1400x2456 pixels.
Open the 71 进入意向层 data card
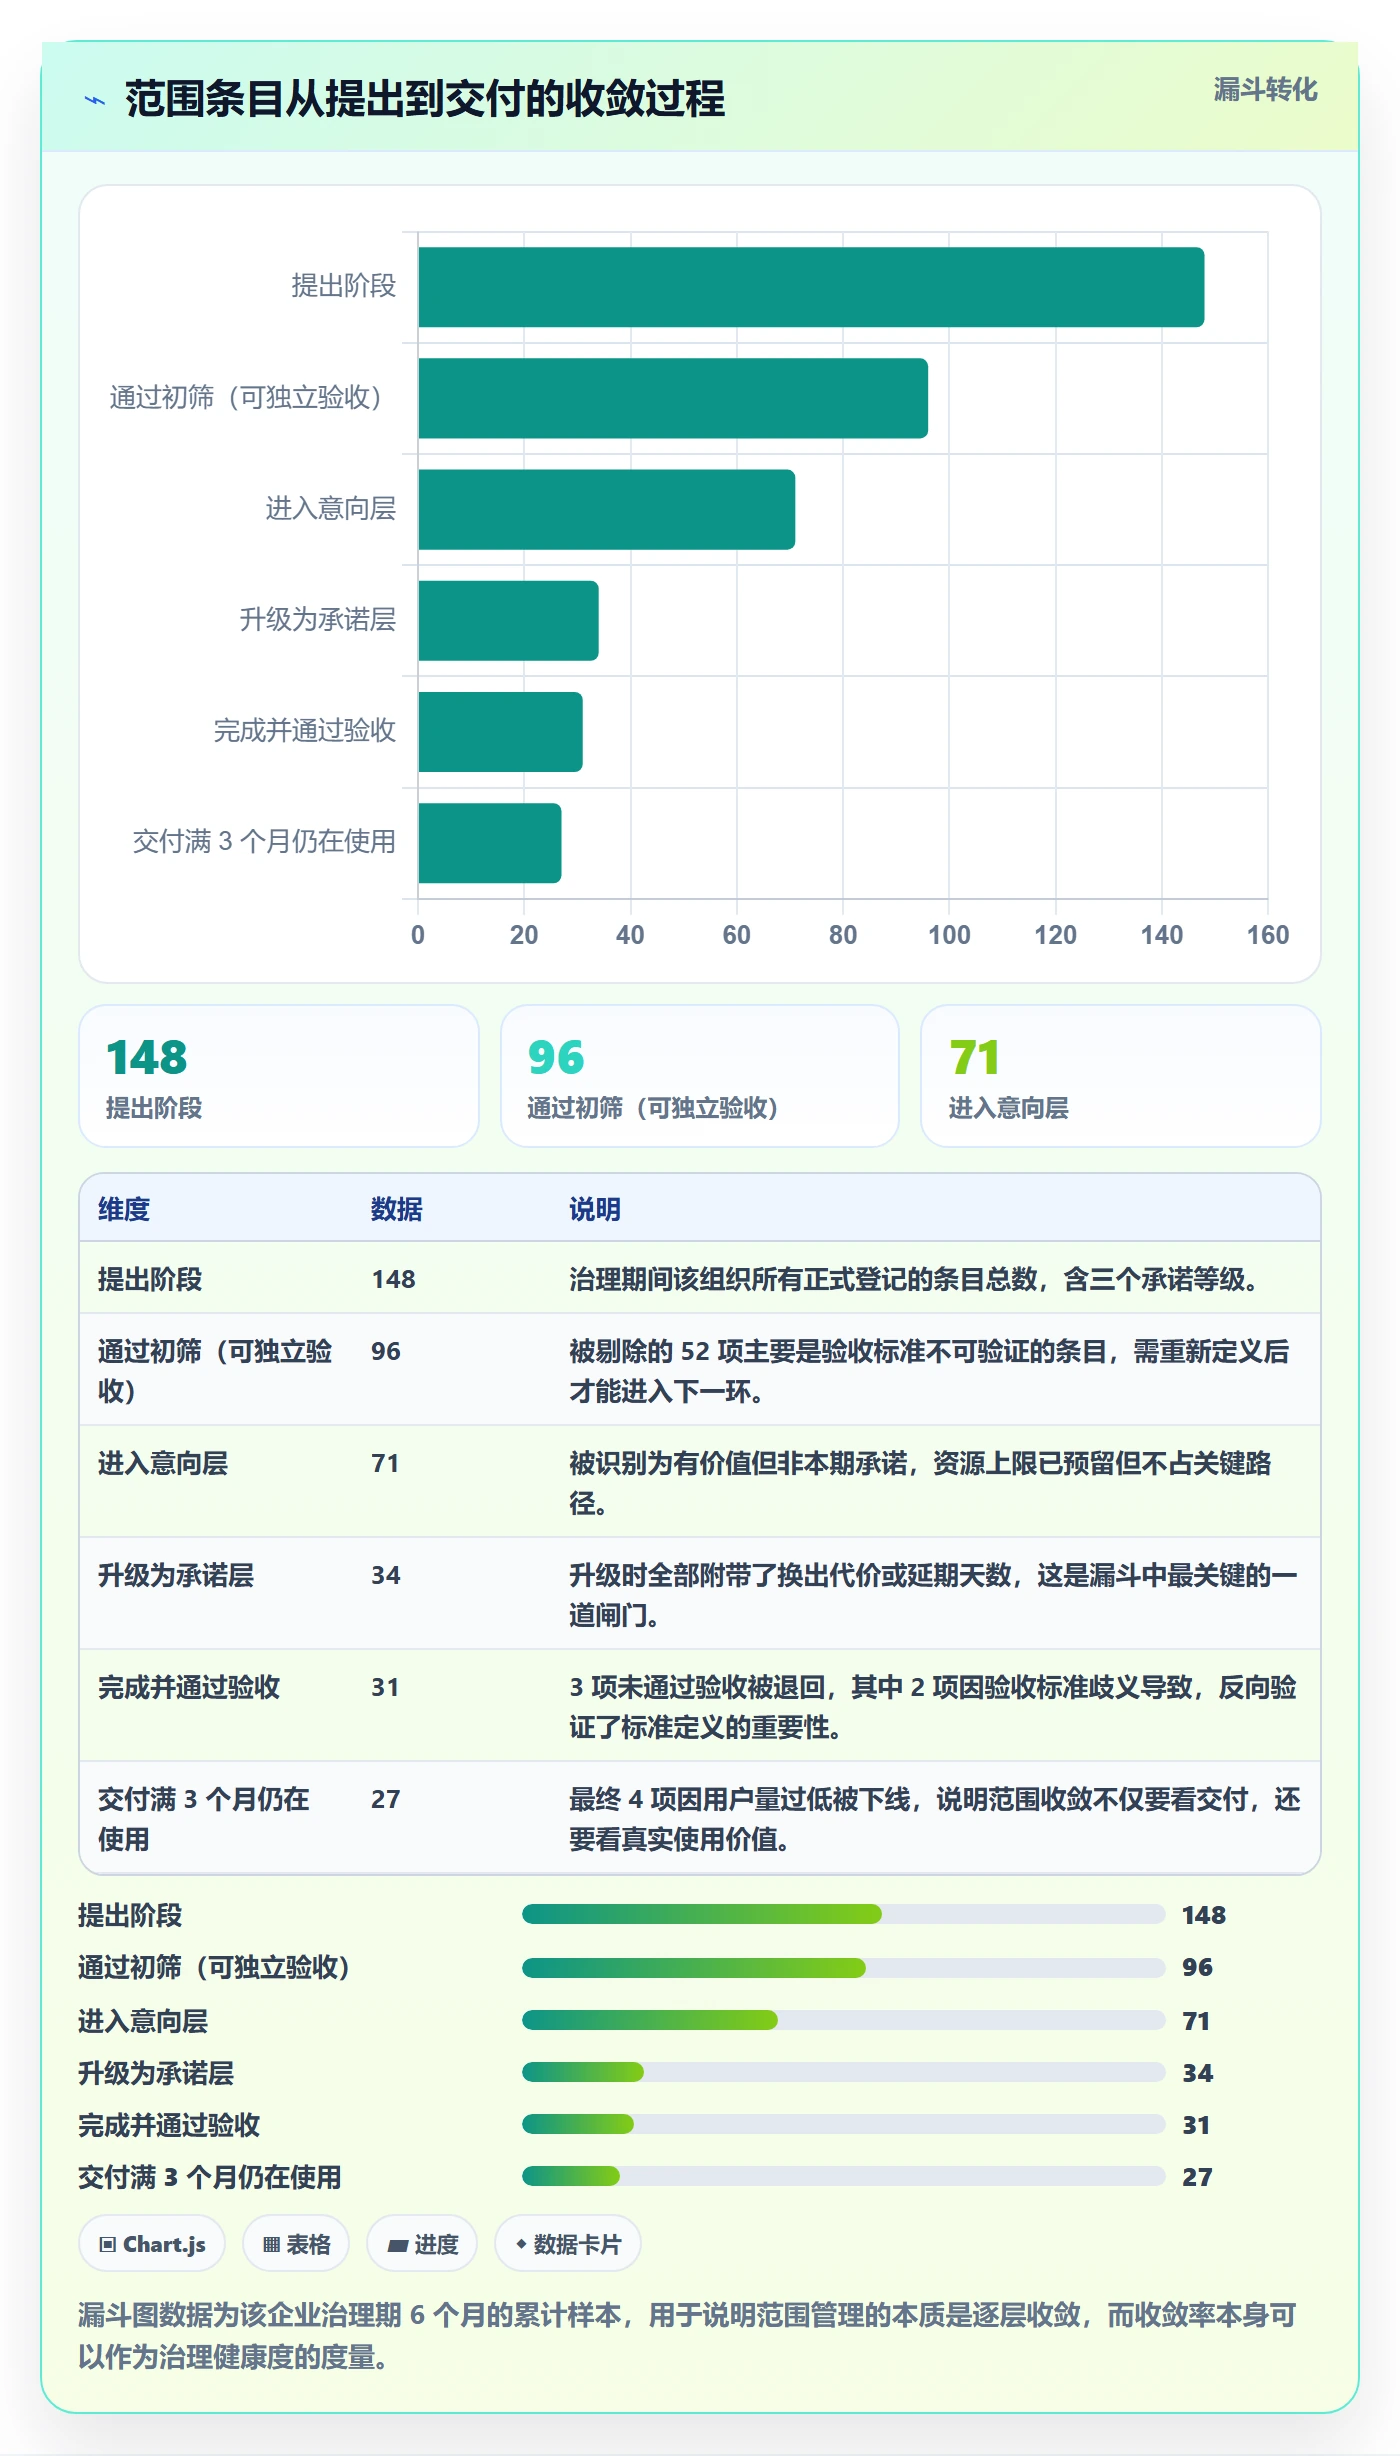click(1121, 1076)
